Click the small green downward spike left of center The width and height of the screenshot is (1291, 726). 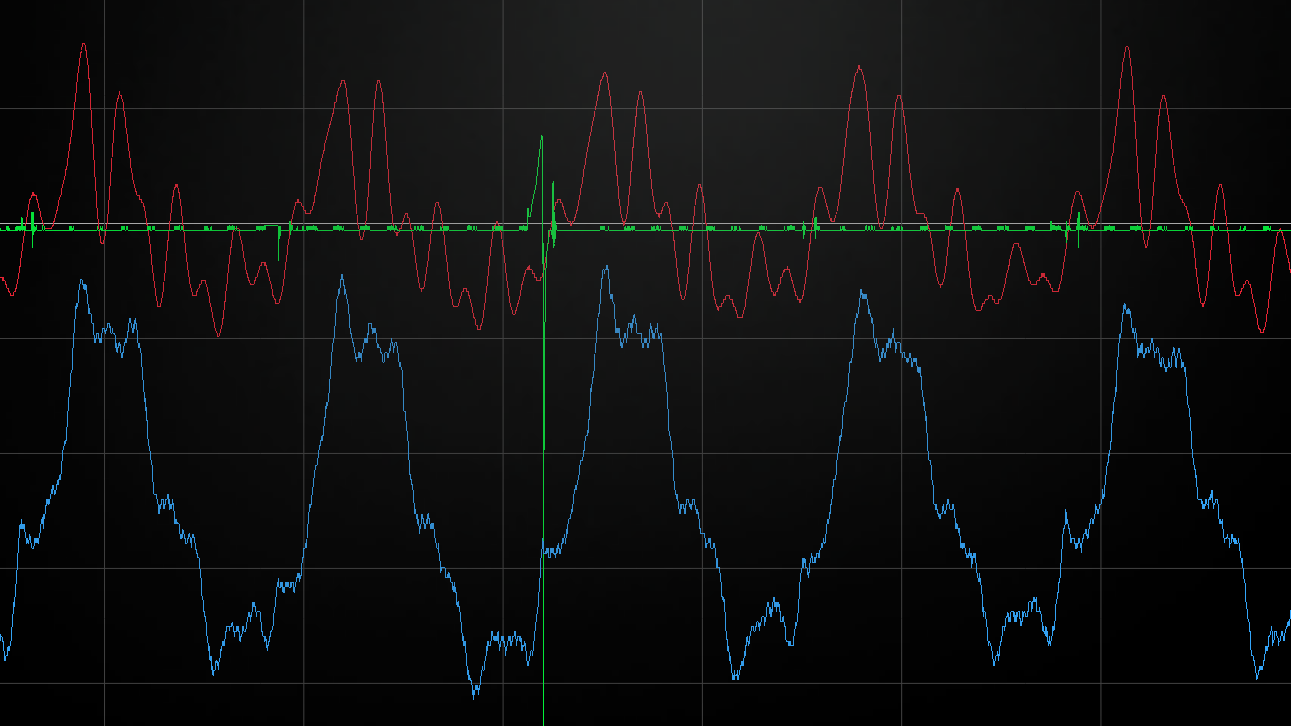tap(279, 258)
